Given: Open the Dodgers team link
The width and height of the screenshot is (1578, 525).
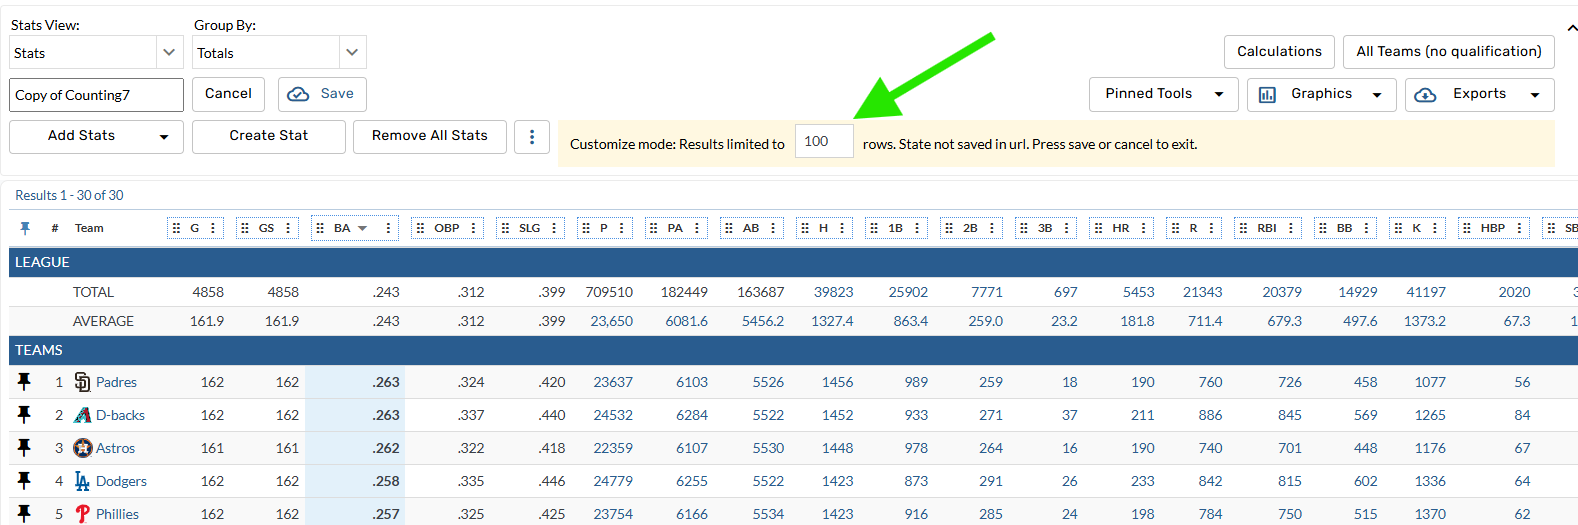Looking at the screenshot, I should pyautogui.click(x=121, y=481).
